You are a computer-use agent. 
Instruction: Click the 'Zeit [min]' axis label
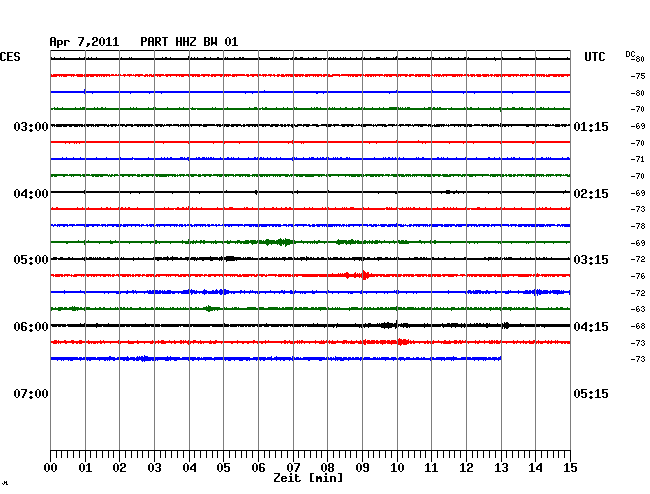[308, 478]
